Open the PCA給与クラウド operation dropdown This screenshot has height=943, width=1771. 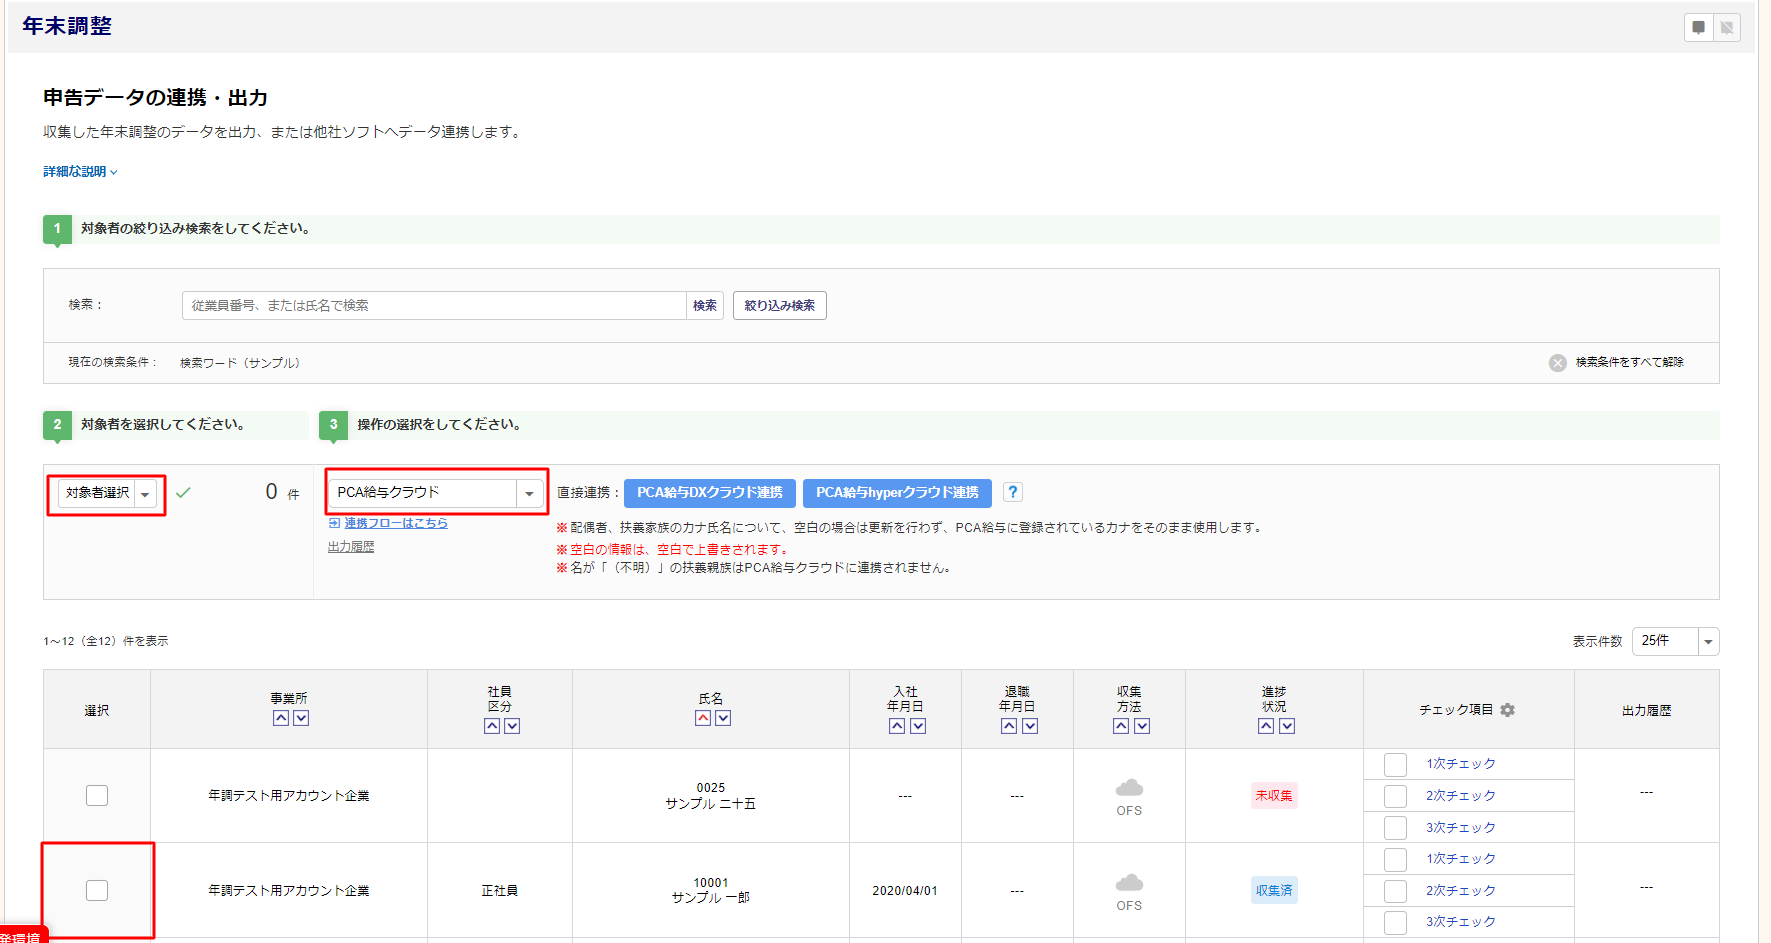click(x=436, y=493)
